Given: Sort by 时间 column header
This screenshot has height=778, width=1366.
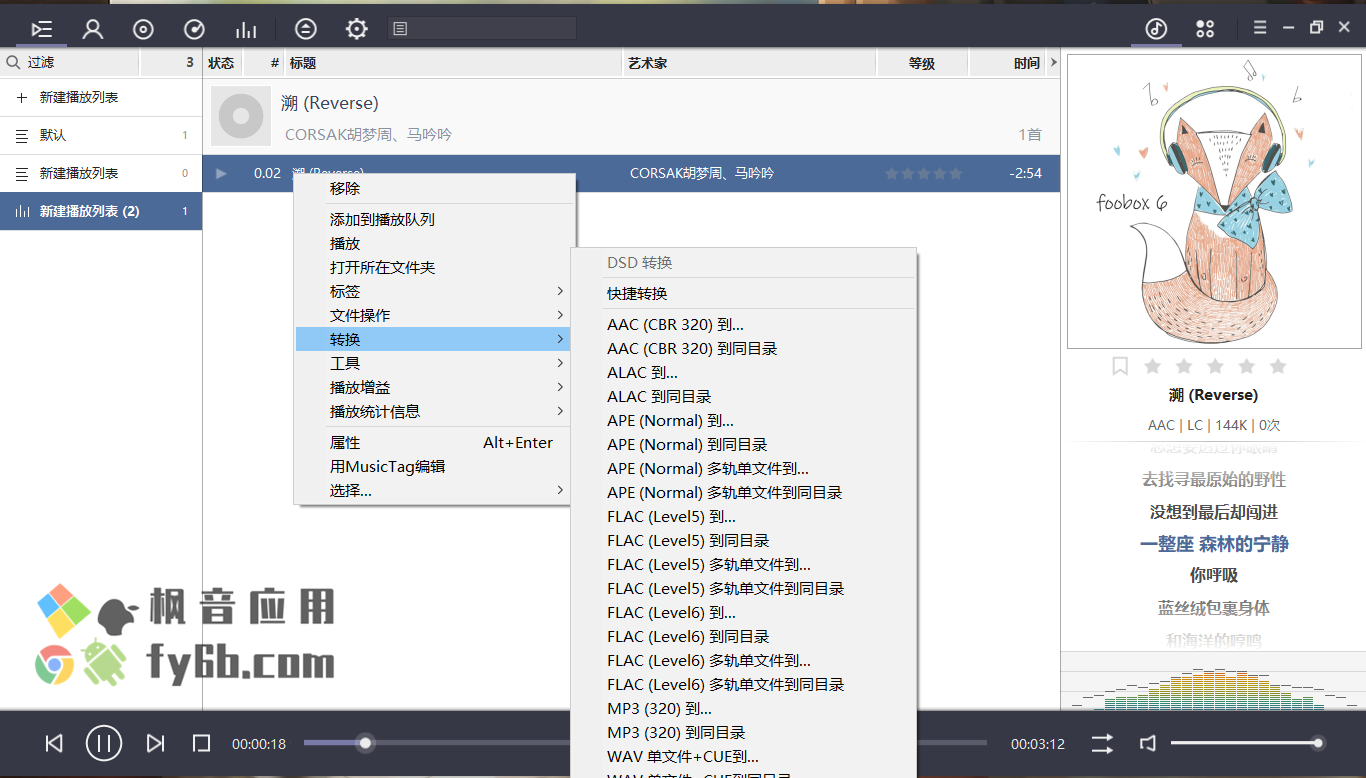Looking at the screenshot, I should coord(1008,63).
